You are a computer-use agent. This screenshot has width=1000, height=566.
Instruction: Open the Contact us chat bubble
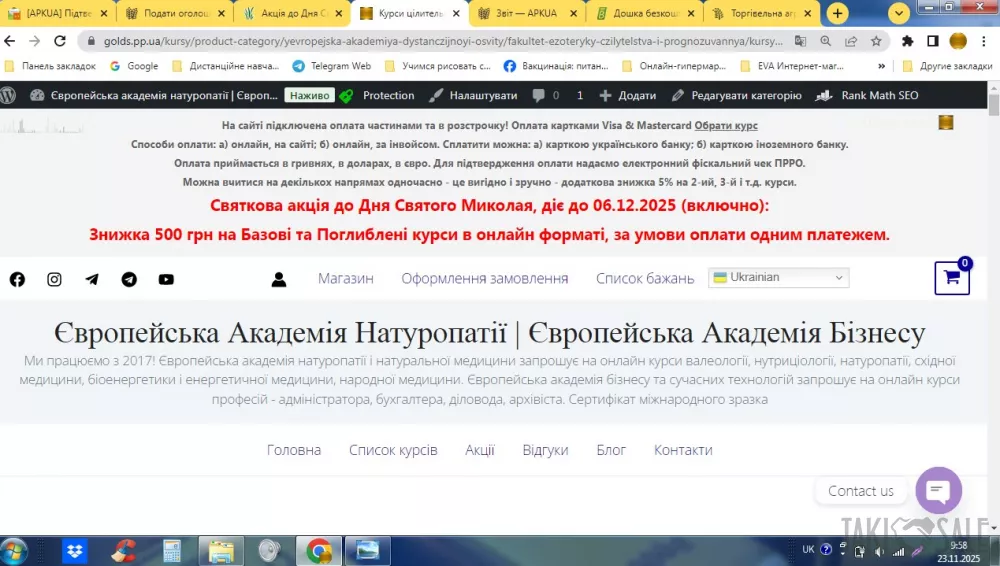click(938, 490)
